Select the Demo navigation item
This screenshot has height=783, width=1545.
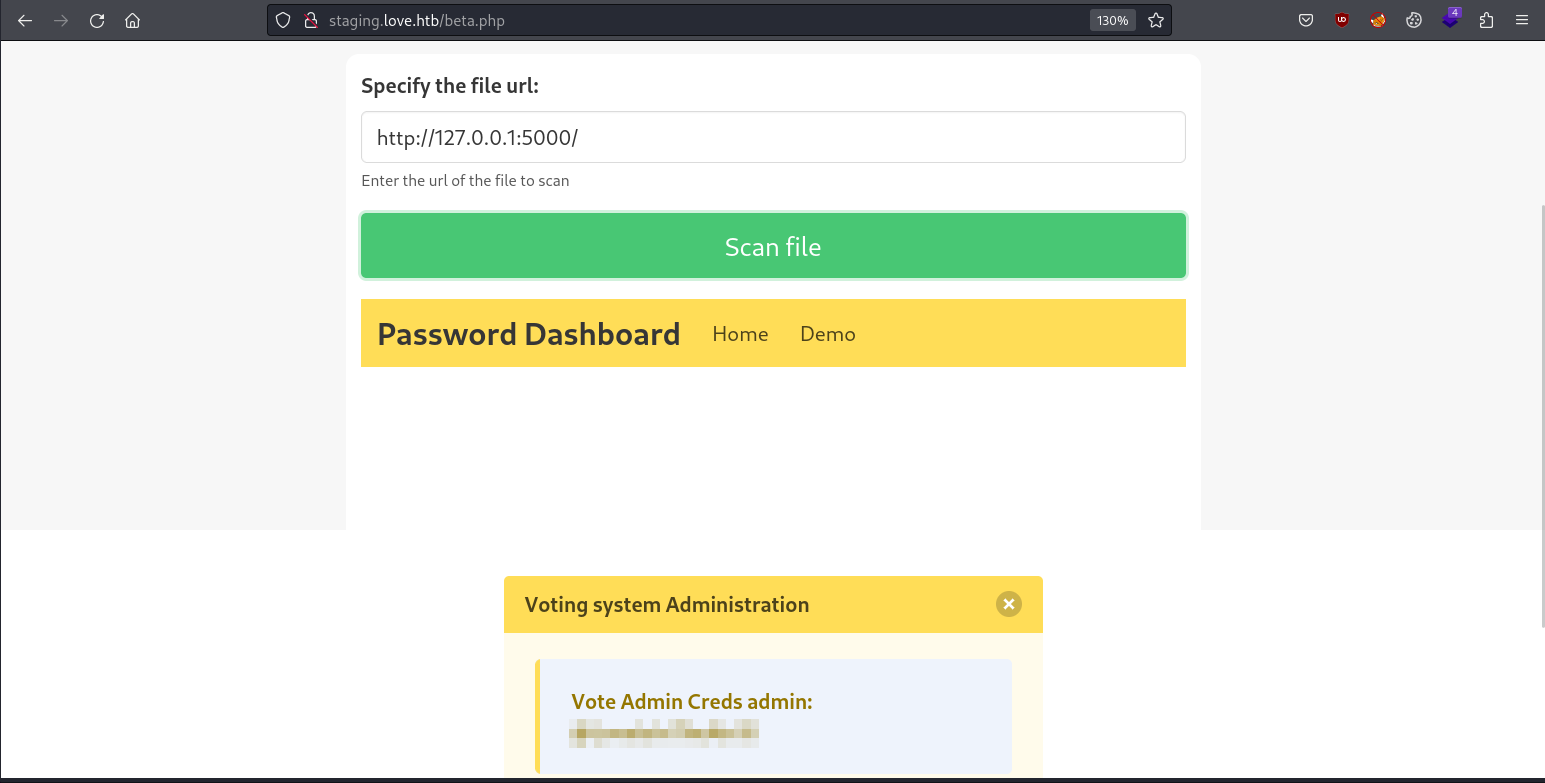click(x=827, y=333)
